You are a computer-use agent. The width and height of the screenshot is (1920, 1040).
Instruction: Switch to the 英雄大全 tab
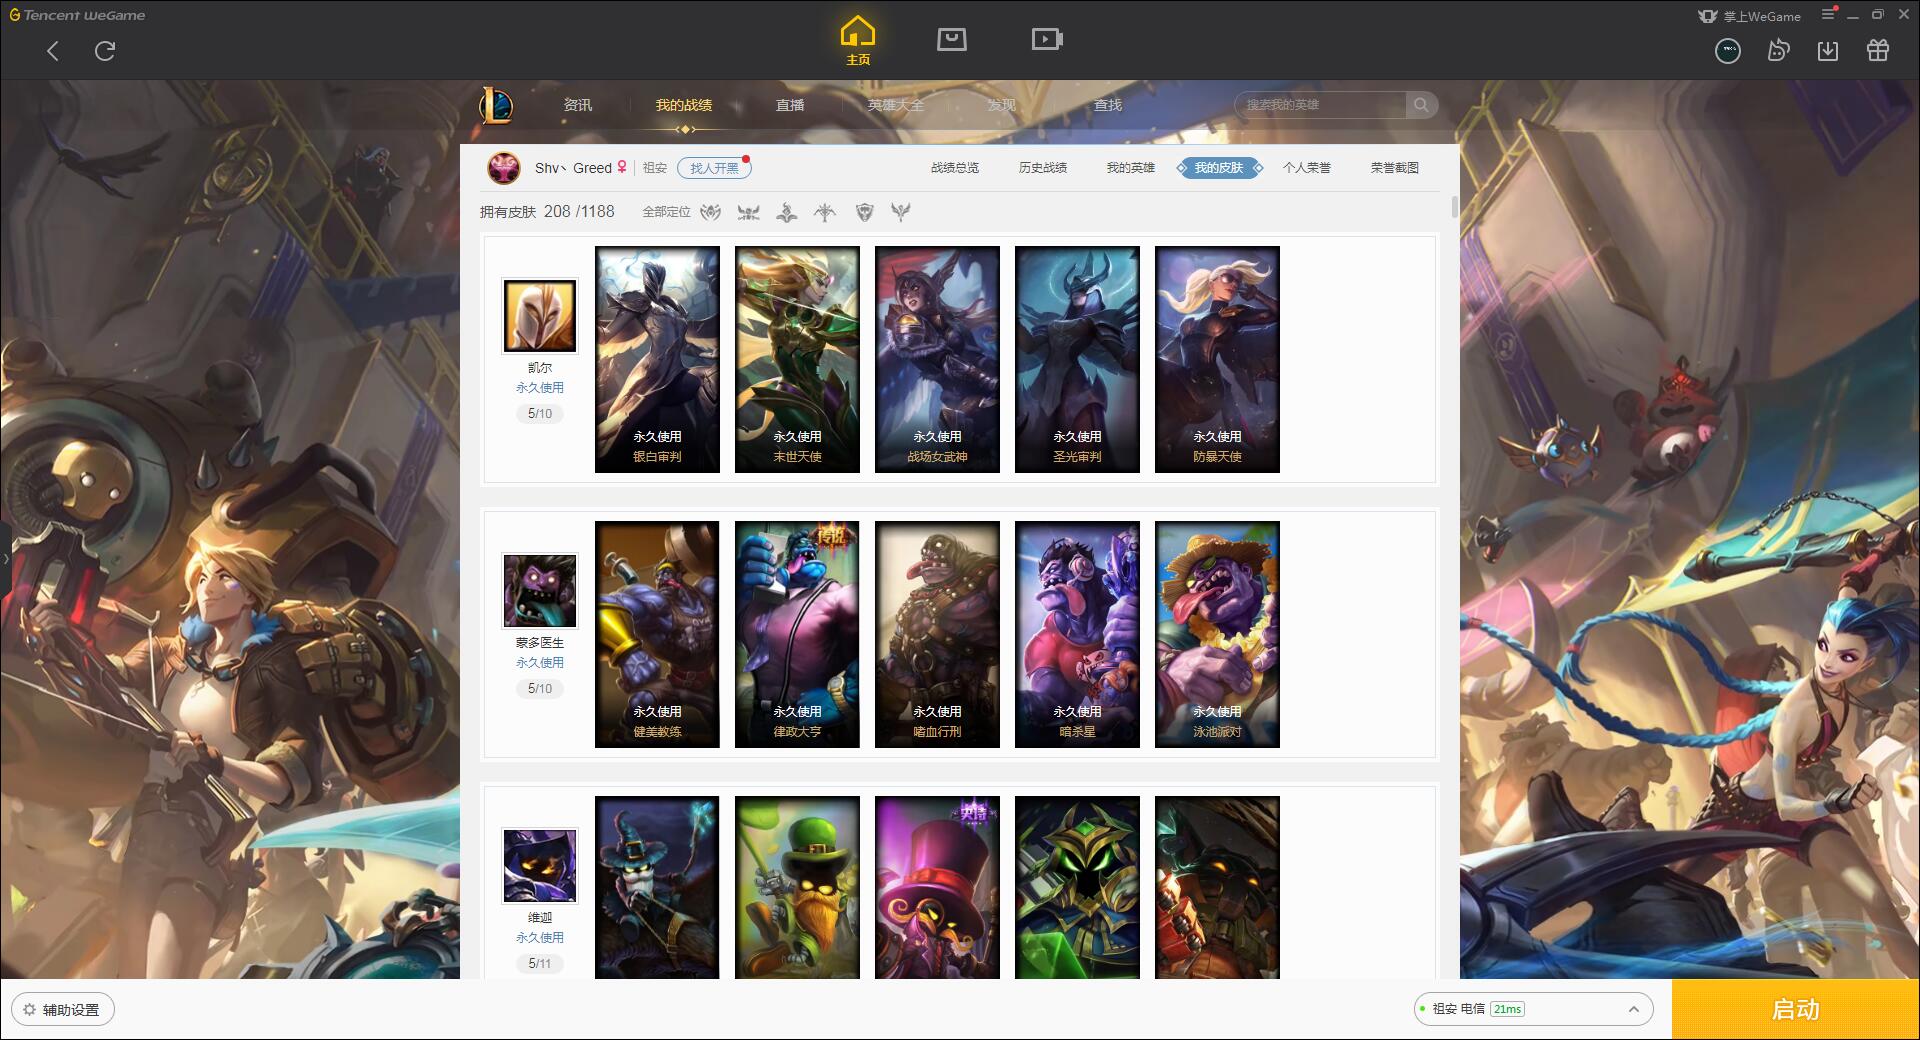tap(896, 105)
